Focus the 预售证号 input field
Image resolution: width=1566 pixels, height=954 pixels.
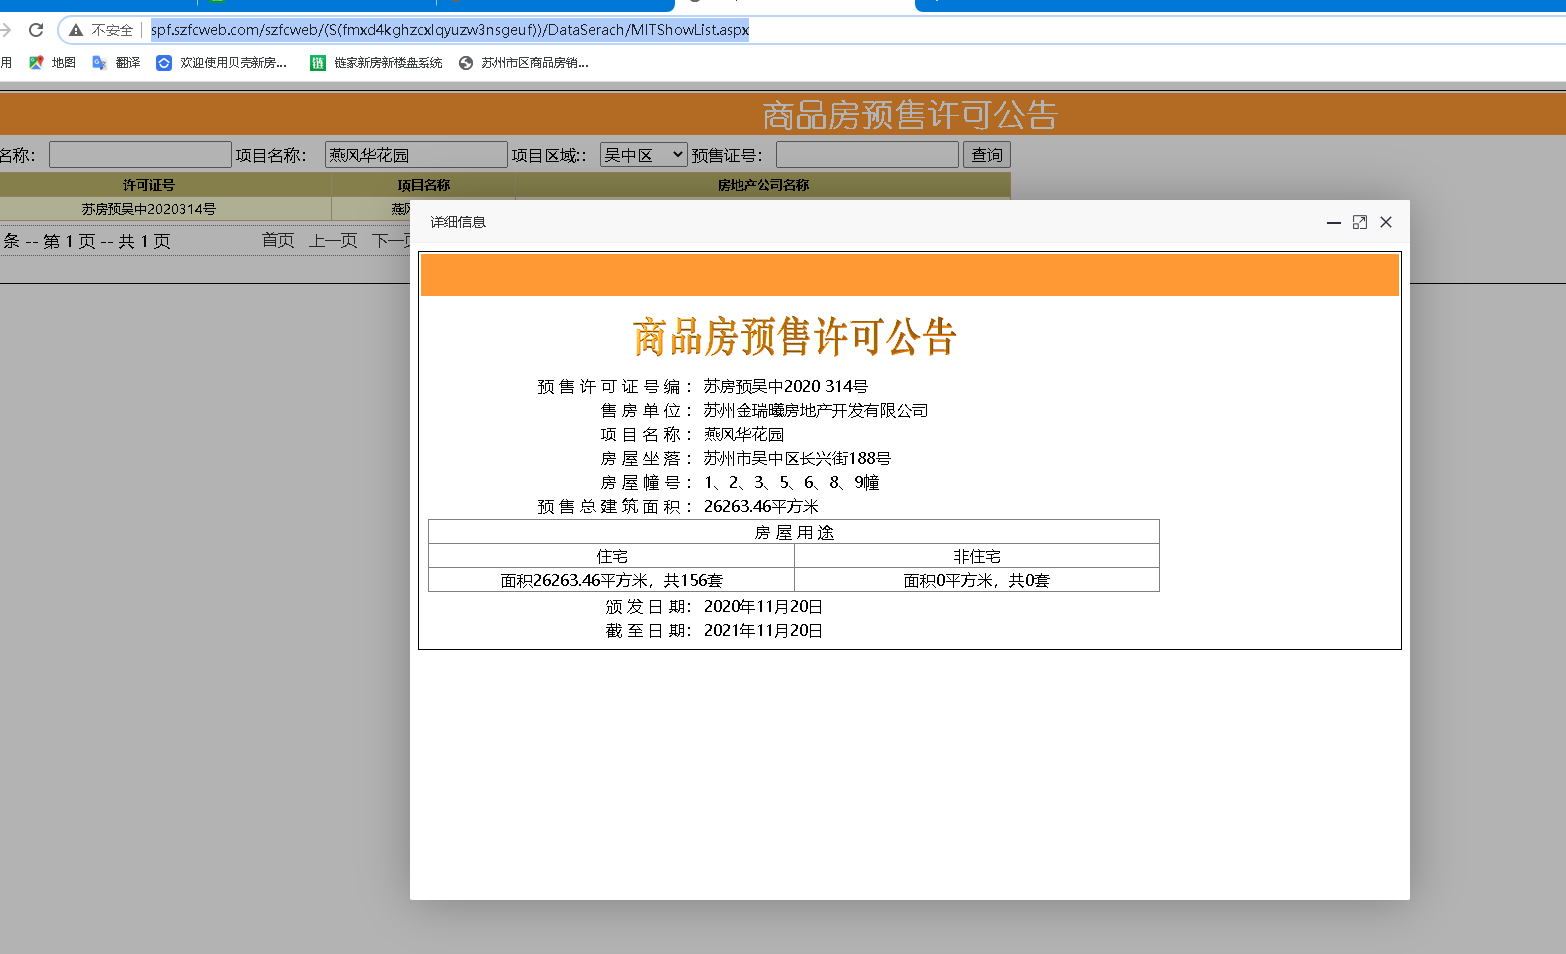click(867, 155)
